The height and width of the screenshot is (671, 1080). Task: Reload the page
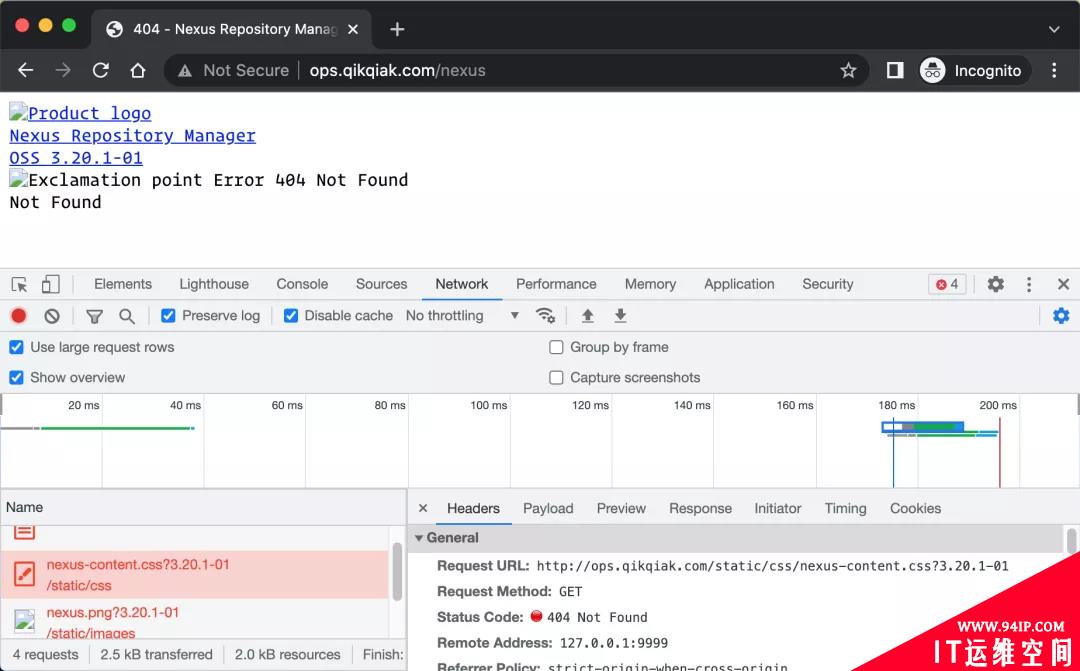101,70
